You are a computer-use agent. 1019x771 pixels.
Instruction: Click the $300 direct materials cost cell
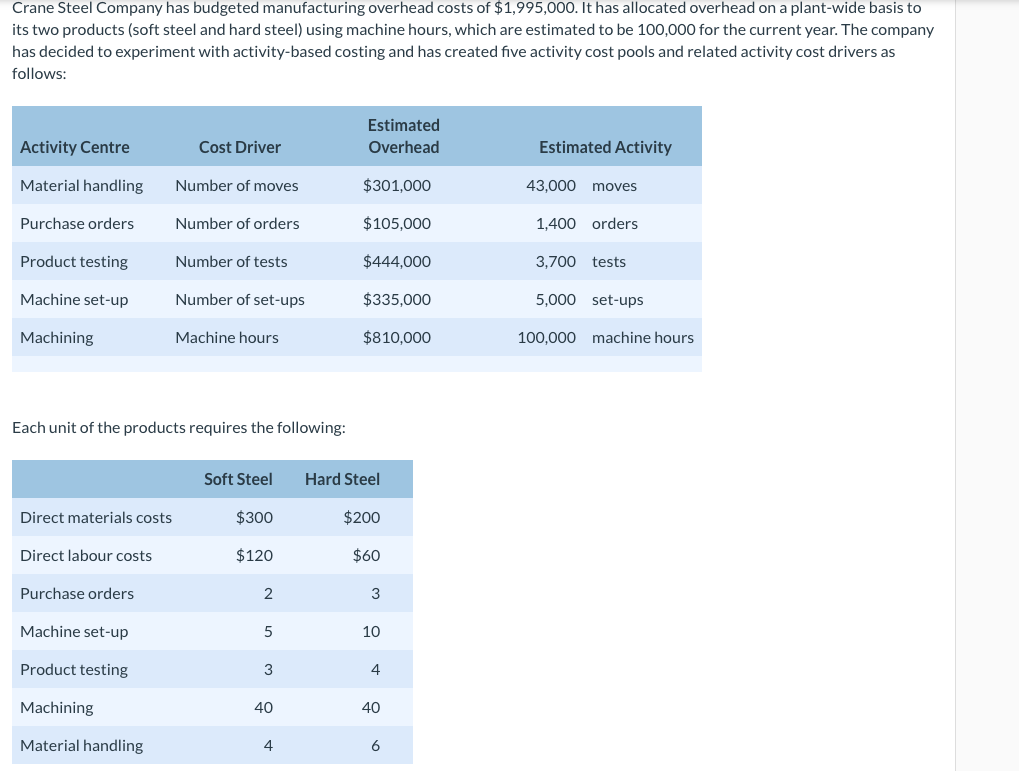254,517
